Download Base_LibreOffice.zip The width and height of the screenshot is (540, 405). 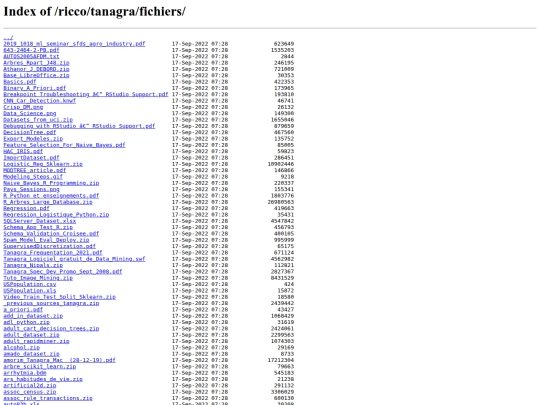pos(36,75)
